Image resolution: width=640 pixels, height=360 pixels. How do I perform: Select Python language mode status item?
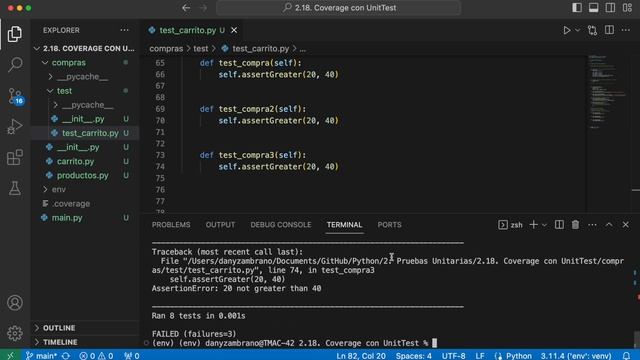click(518, 356)
